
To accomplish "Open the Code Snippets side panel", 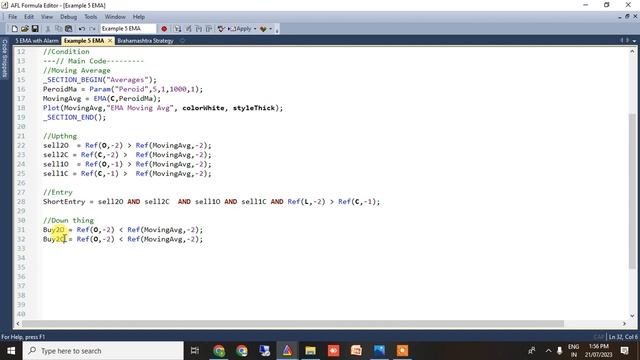I will (4, 58).
